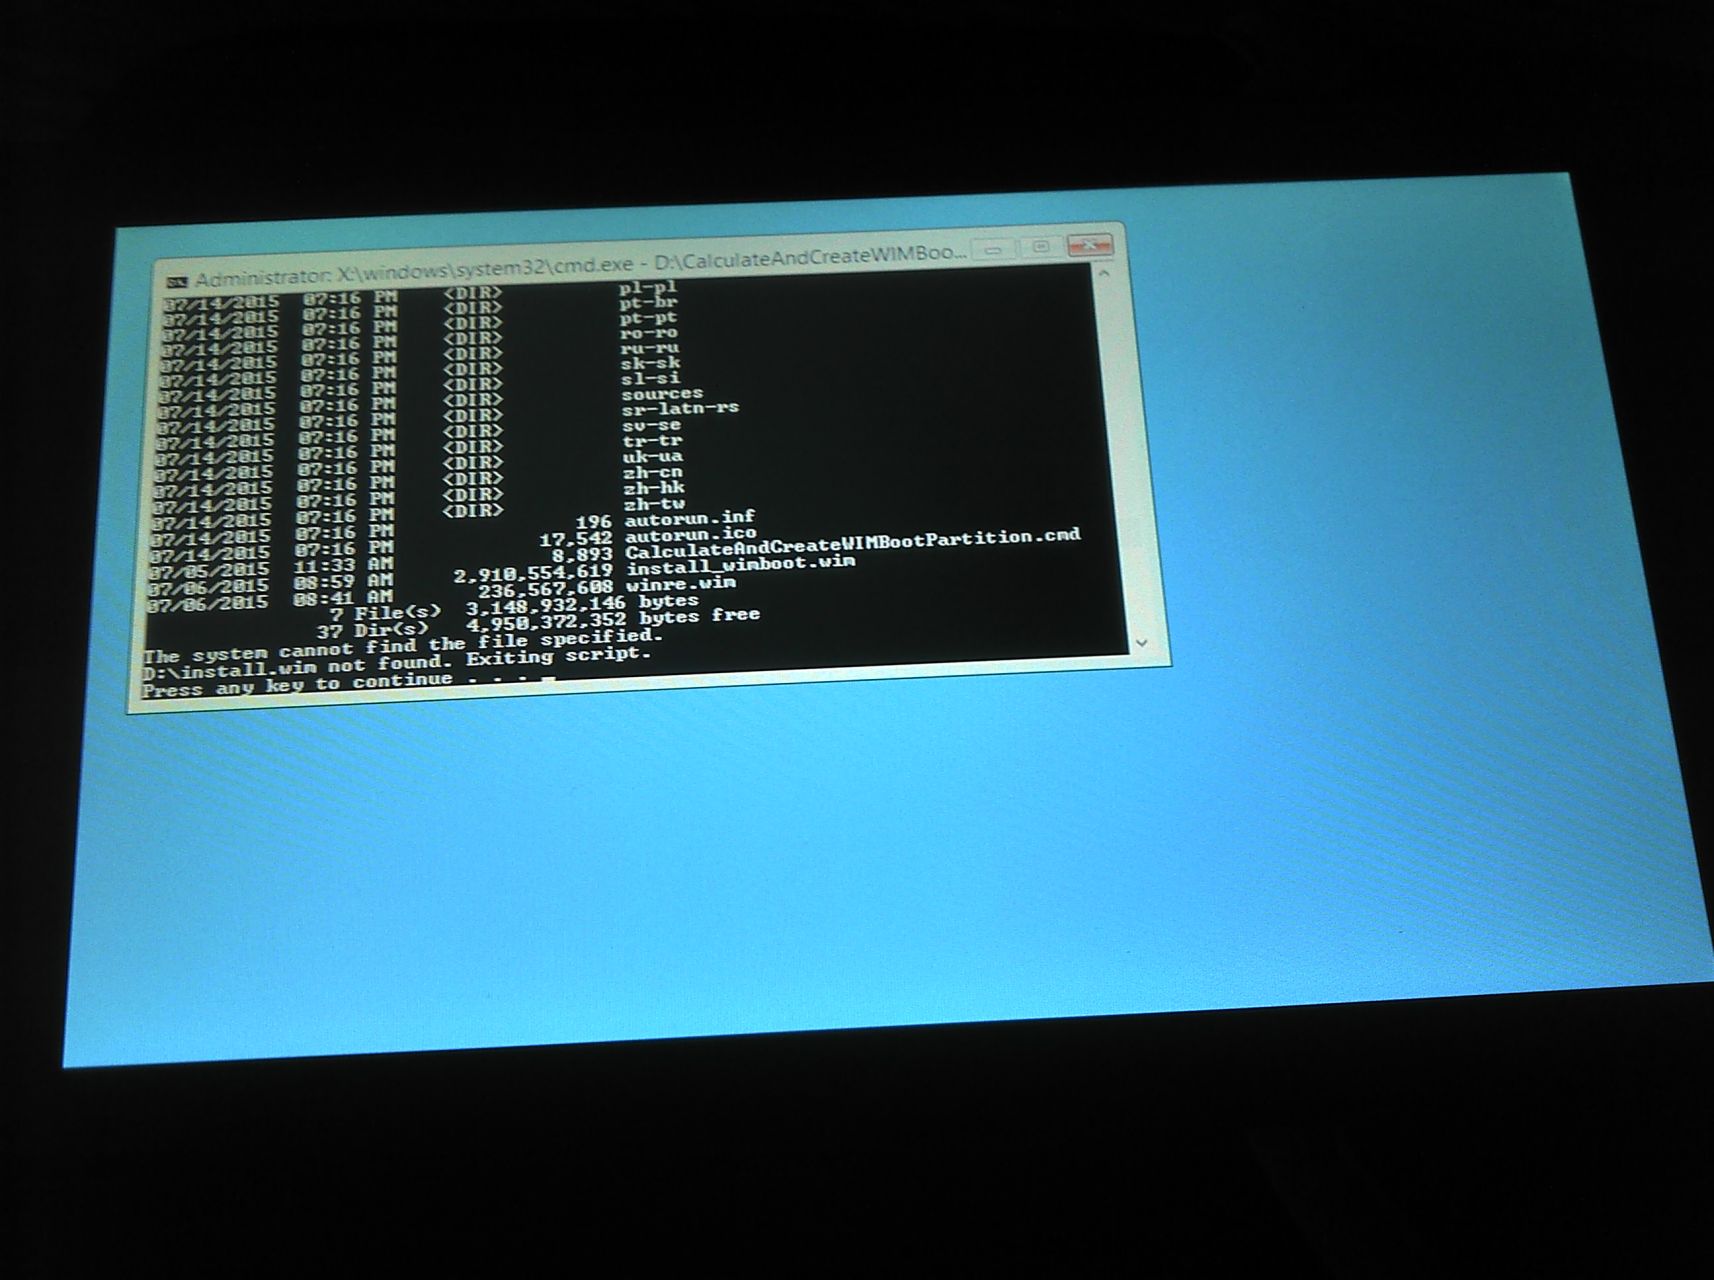Click the 'autorun.inf' file name
This screenshot has height=1280, width=1714.
point(690,519)
